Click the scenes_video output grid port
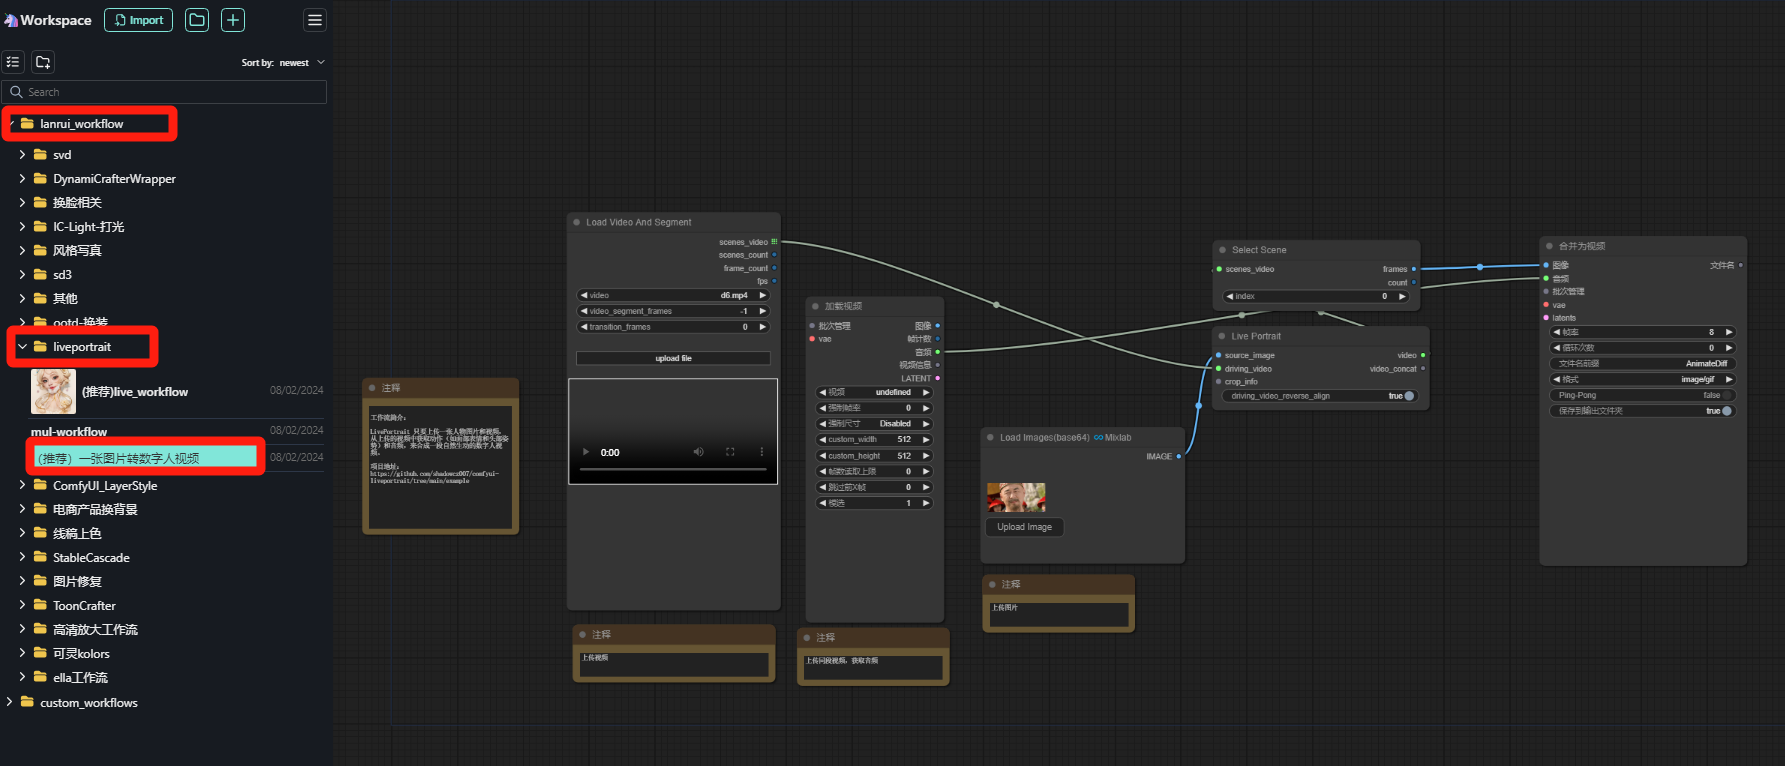The width and height of the screenshot is (1785, 766). [774, 242]
